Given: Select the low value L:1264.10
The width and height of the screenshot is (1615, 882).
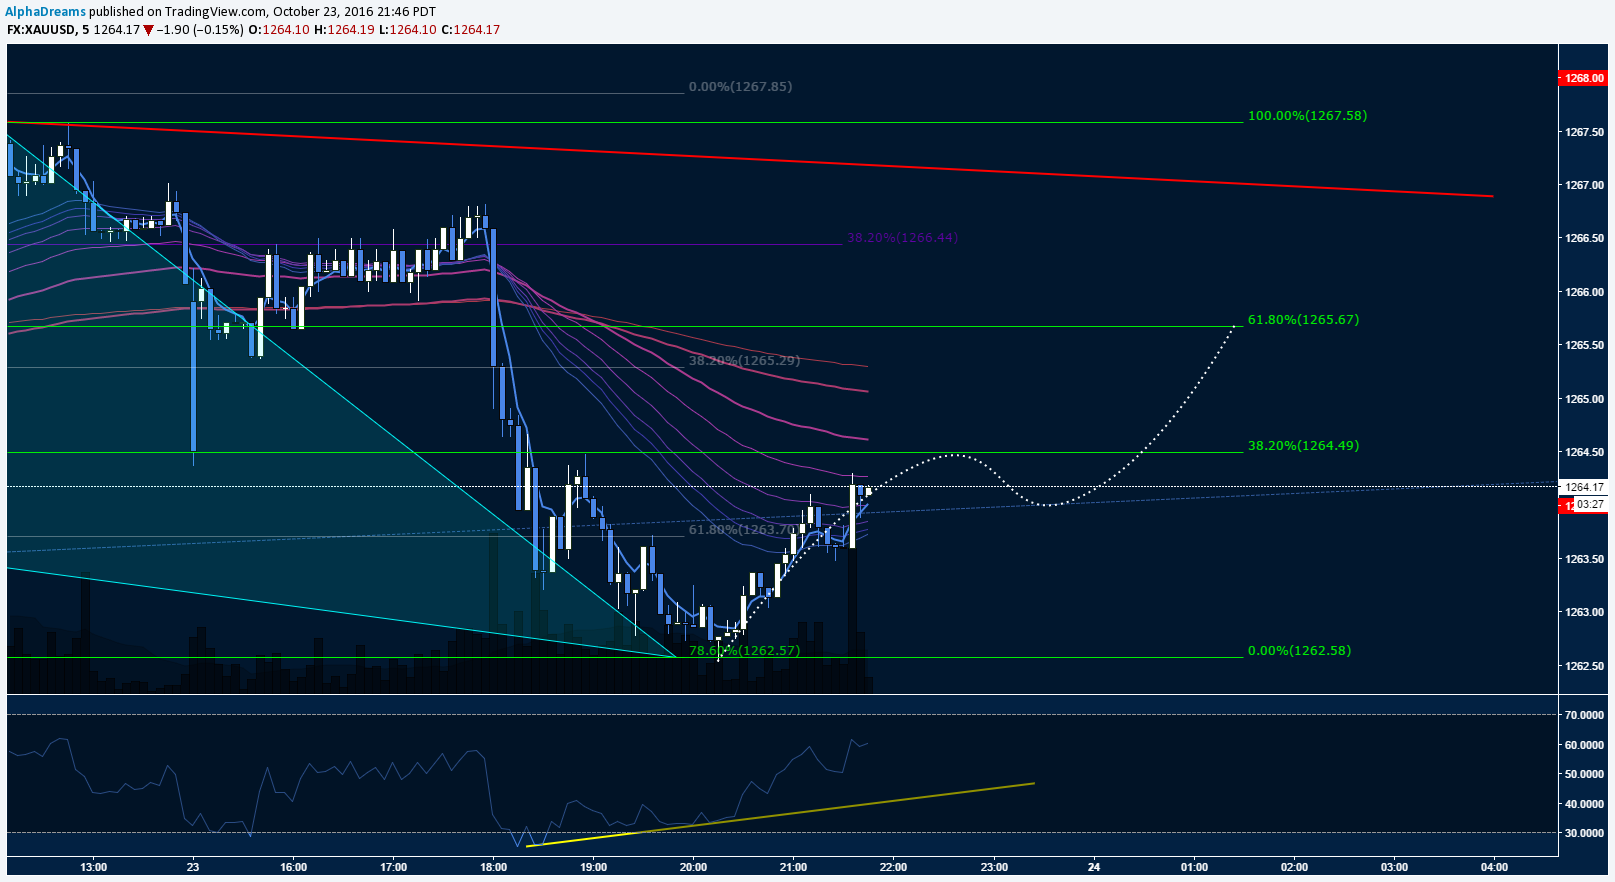Looking at the screenshot, I should pos(407,30).
